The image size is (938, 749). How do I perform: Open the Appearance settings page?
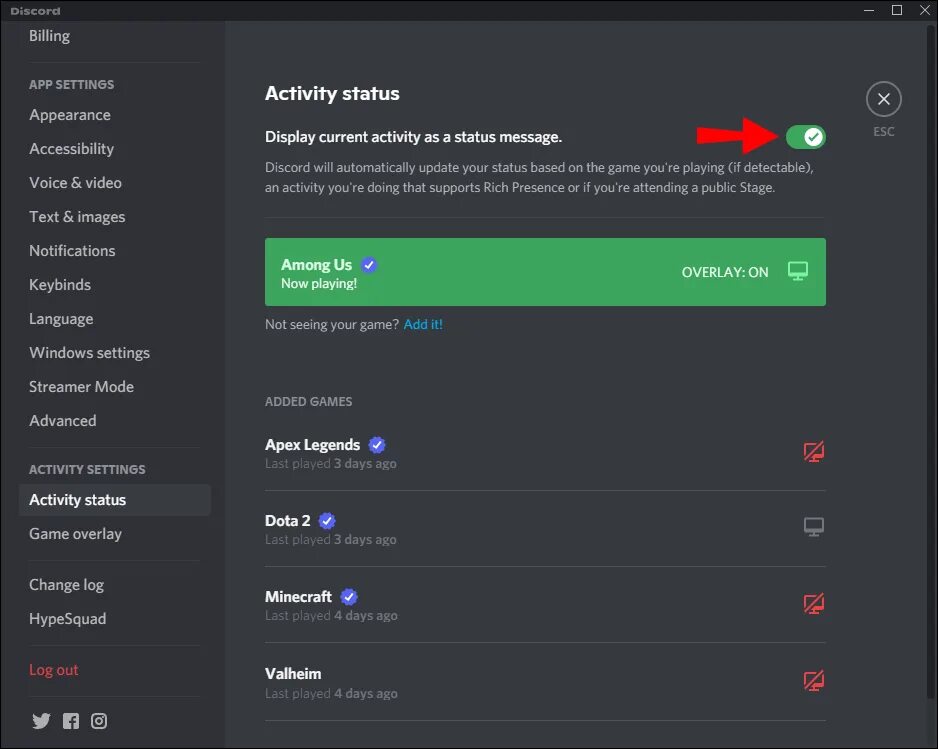coord(70,115)
